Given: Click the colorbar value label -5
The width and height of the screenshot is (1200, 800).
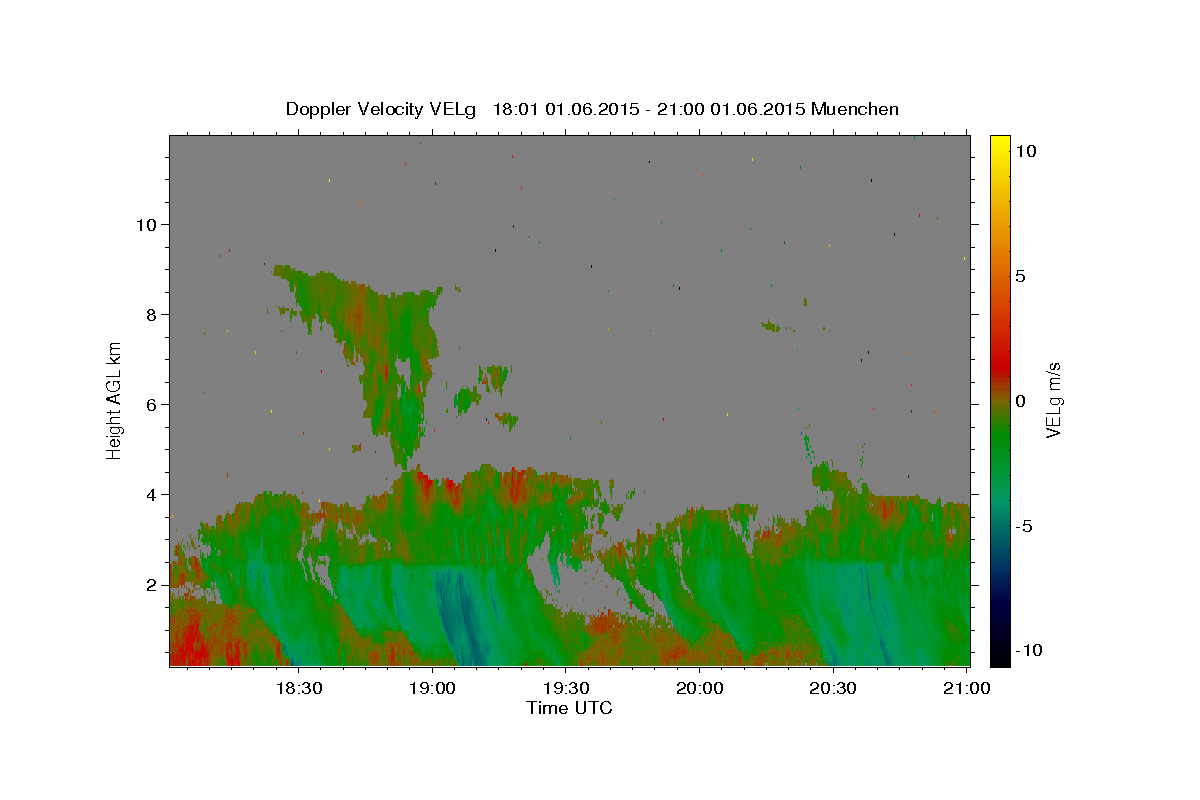Looking at the screenshot, I should [x=1025, y=526].
